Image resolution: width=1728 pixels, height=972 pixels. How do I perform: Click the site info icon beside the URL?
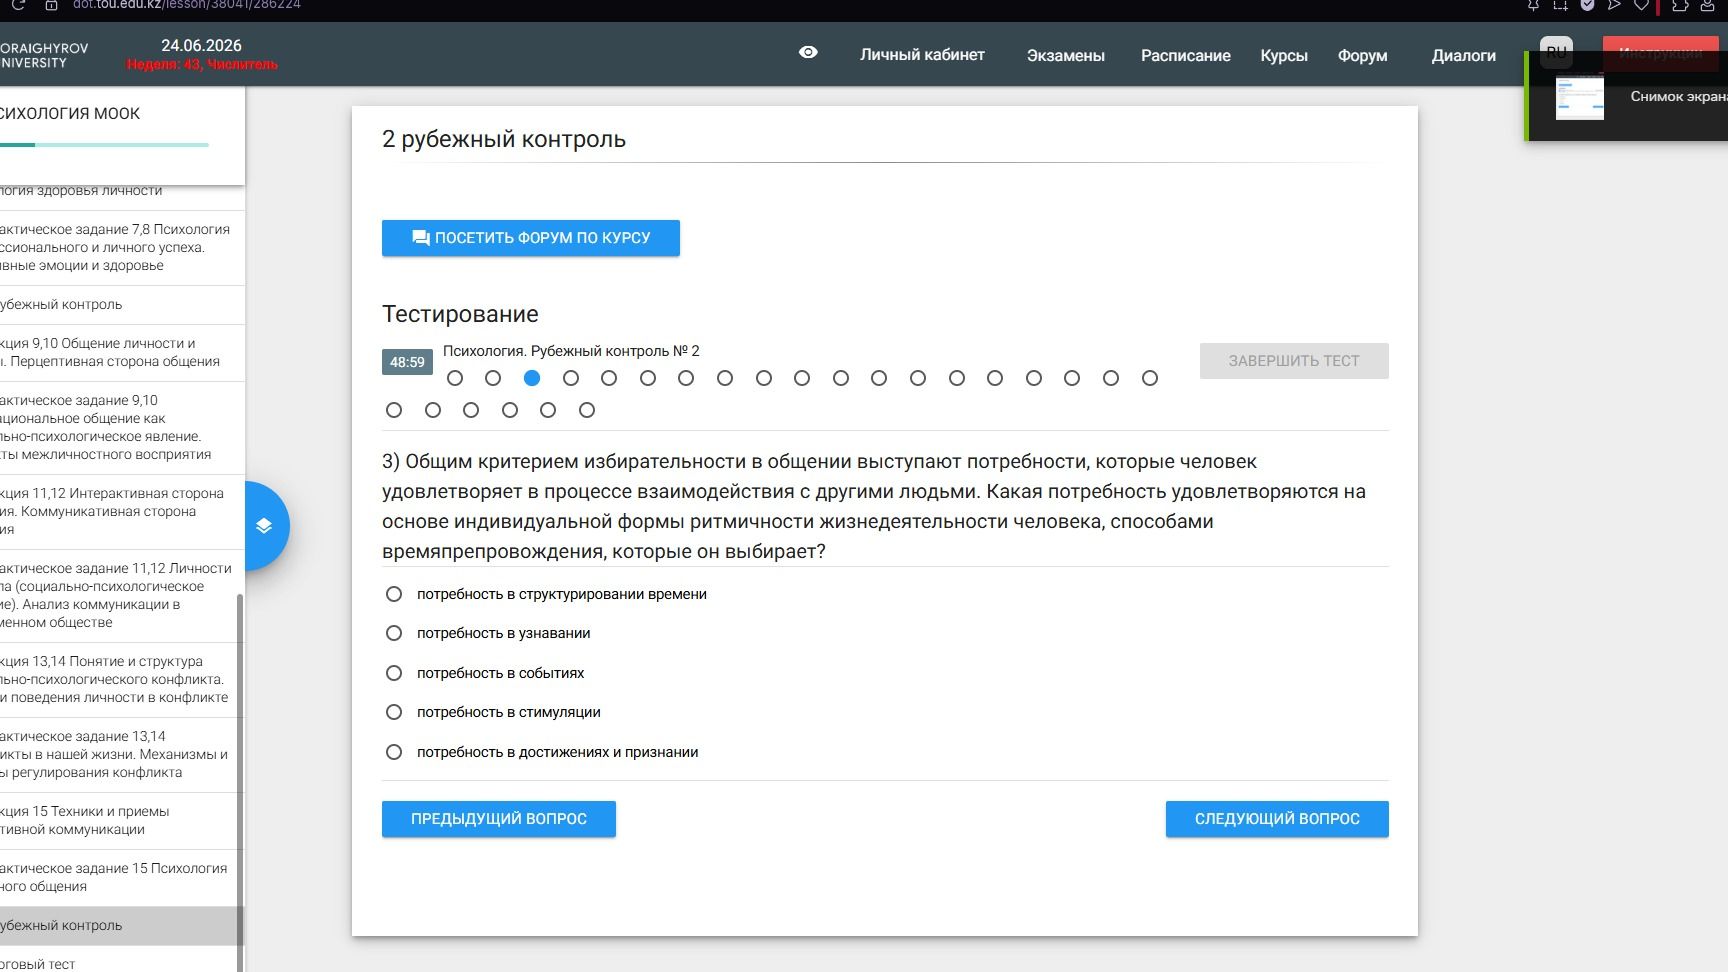click(51, 5)
